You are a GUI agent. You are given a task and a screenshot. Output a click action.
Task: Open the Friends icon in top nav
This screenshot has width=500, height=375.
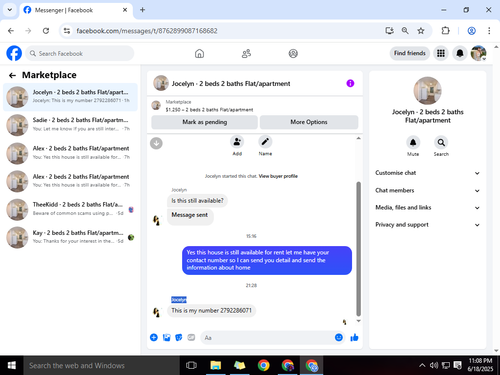[x=246, y=53]
